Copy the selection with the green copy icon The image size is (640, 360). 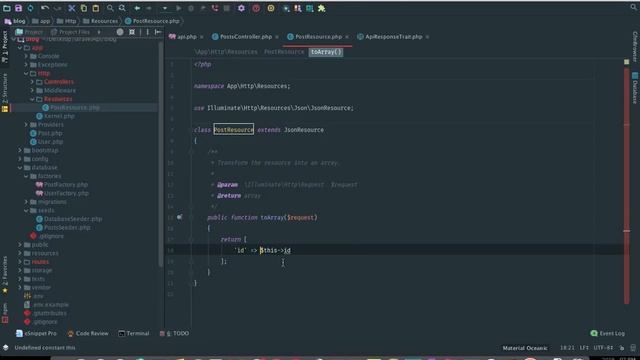(84, 8)
